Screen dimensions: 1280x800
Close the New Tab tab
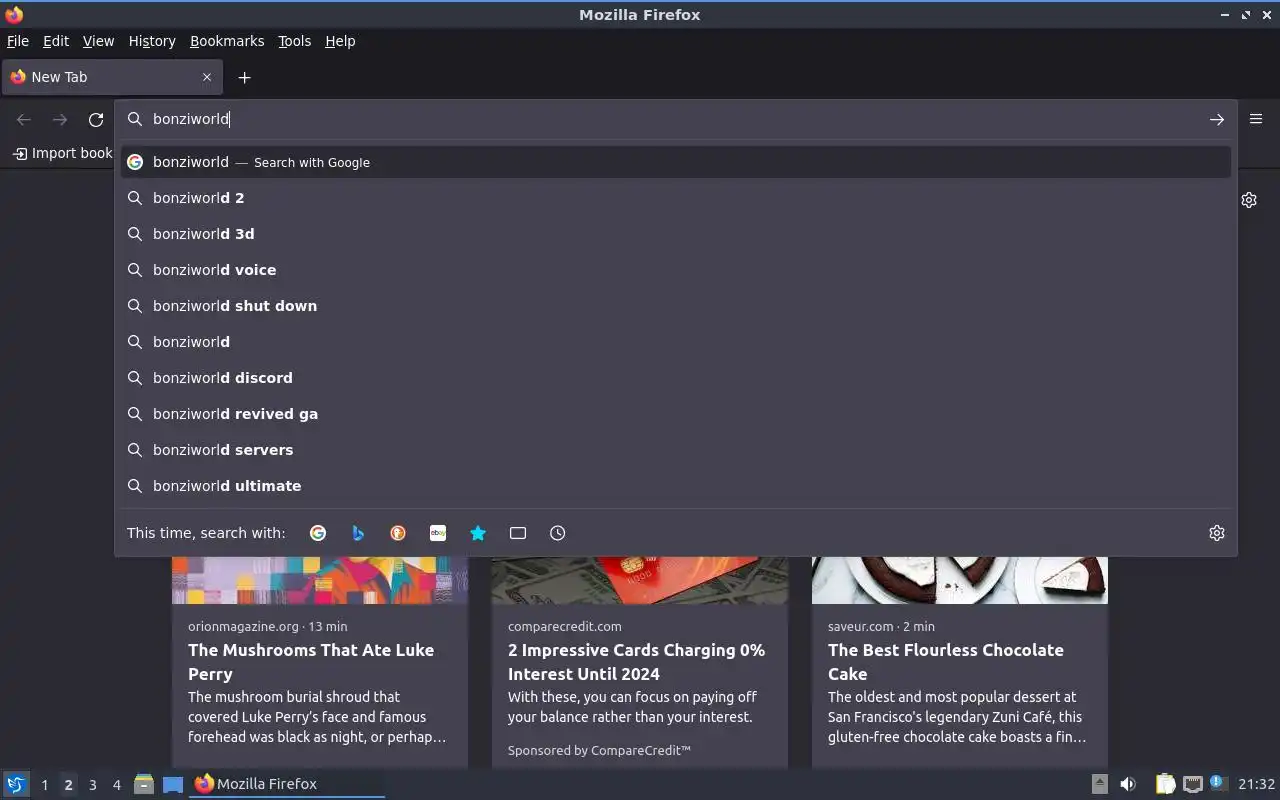(207, 77)
